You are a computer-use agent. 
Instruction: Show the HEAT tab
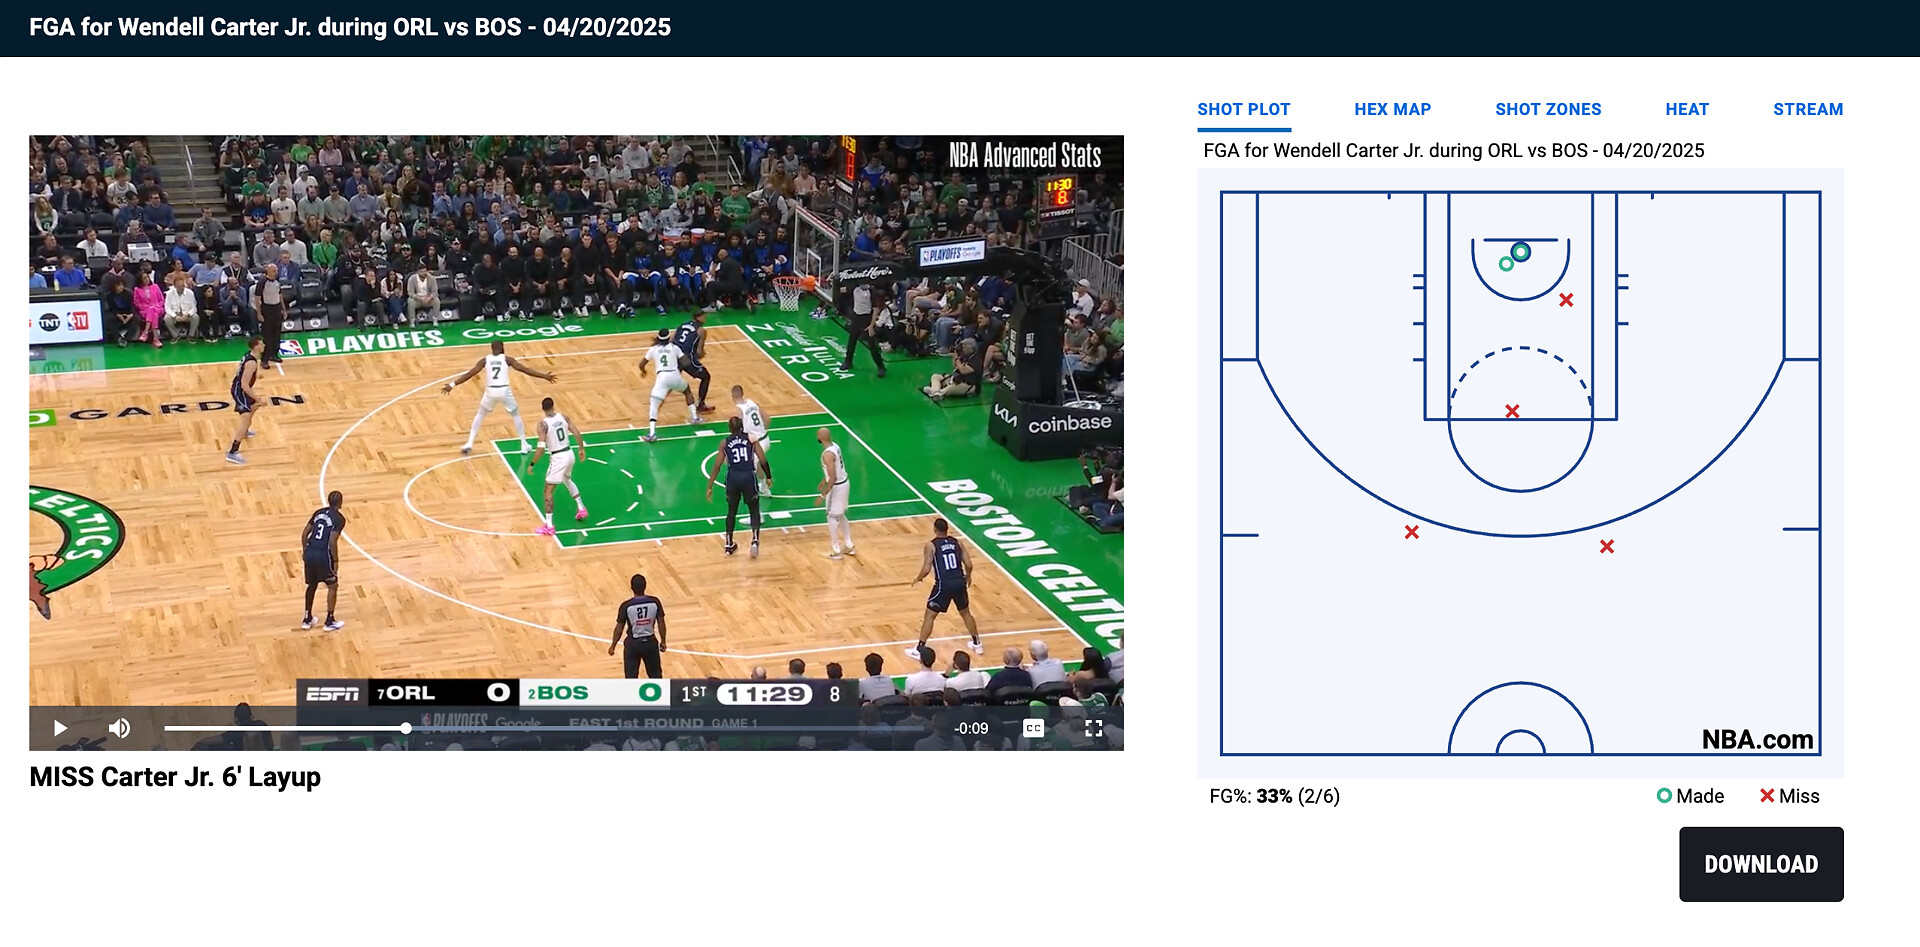pos(1687,110)
